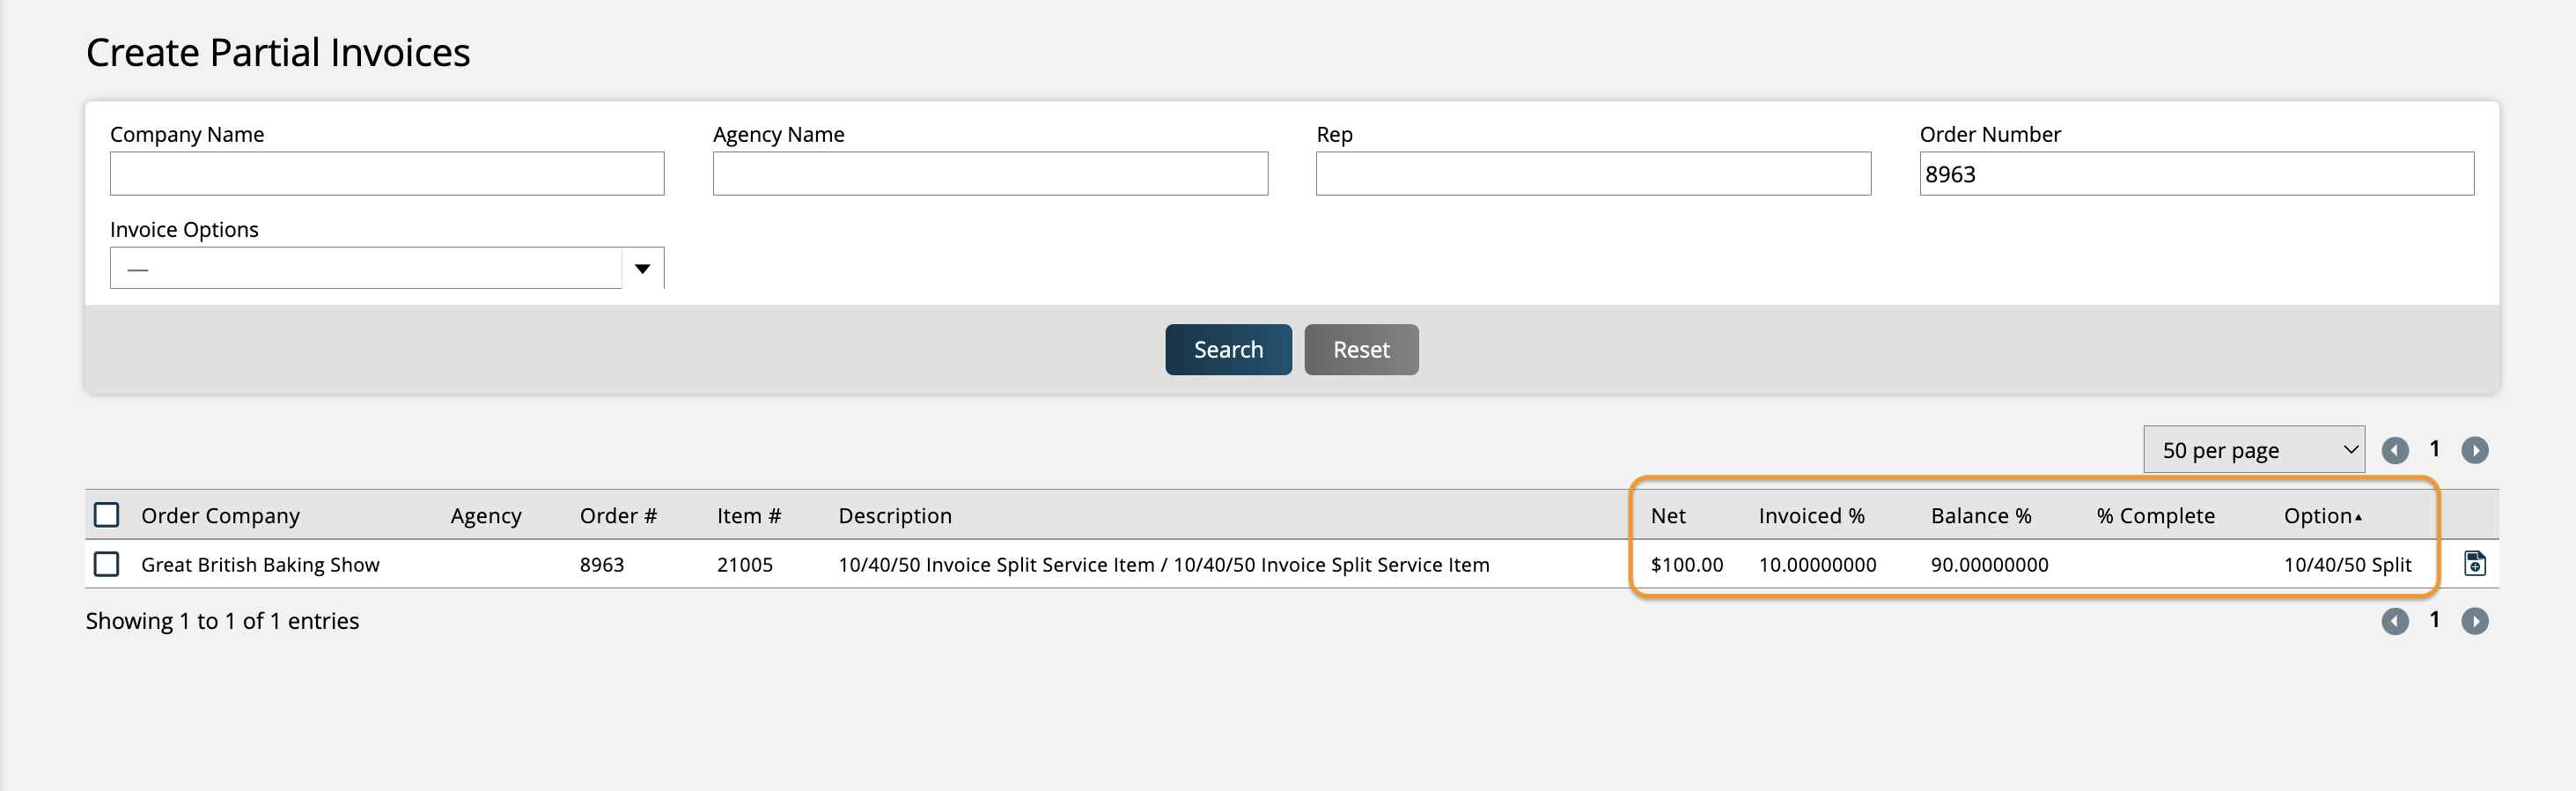Focus the Company Name field

386,174
